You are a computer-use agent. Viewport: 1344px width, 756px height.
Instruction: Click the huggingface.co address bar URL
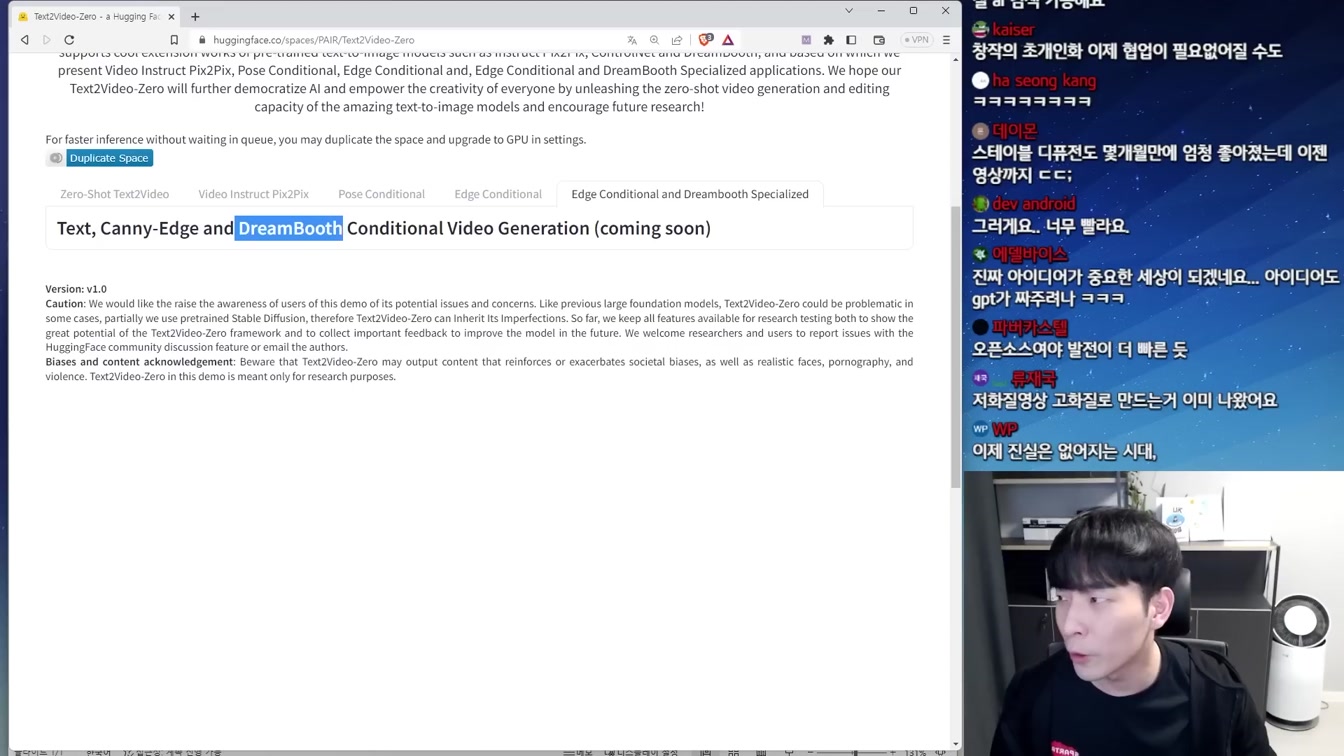point(313,40)
